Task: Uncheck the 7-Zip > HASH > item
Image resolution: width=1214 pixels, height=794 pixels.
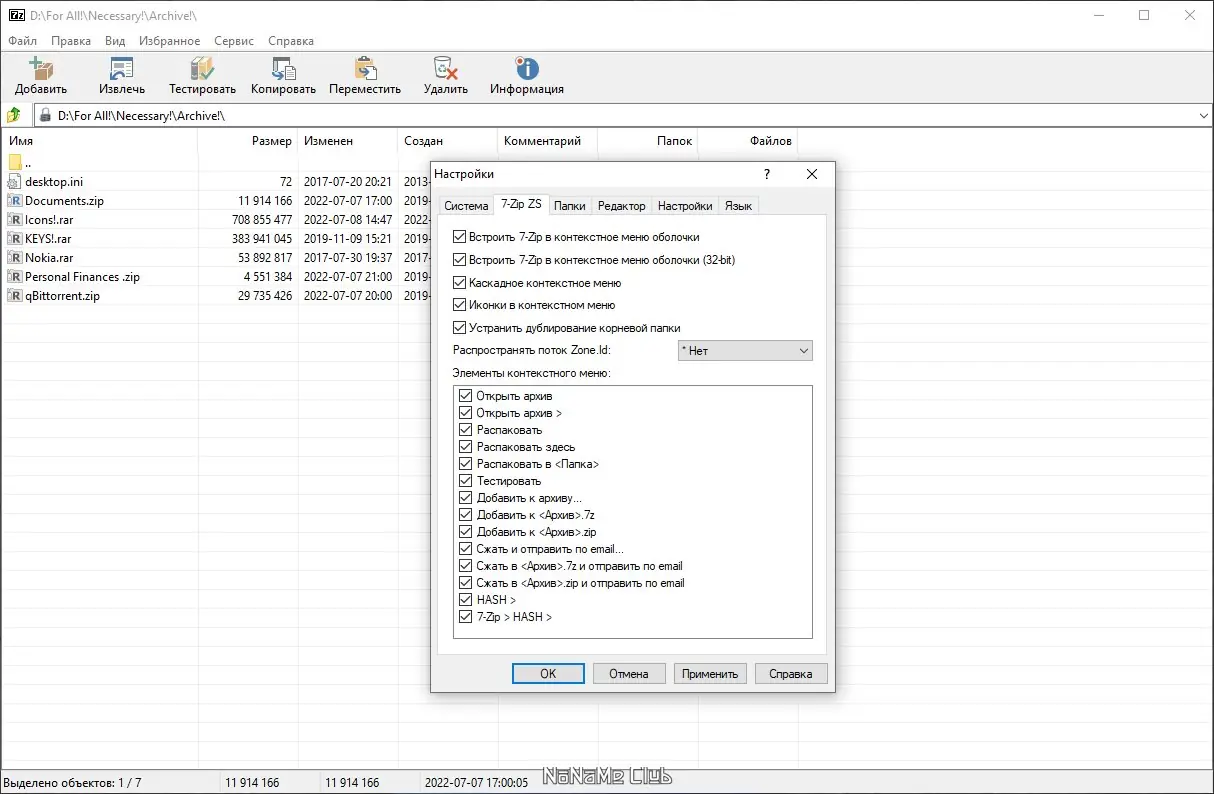Action: (466, 617)
